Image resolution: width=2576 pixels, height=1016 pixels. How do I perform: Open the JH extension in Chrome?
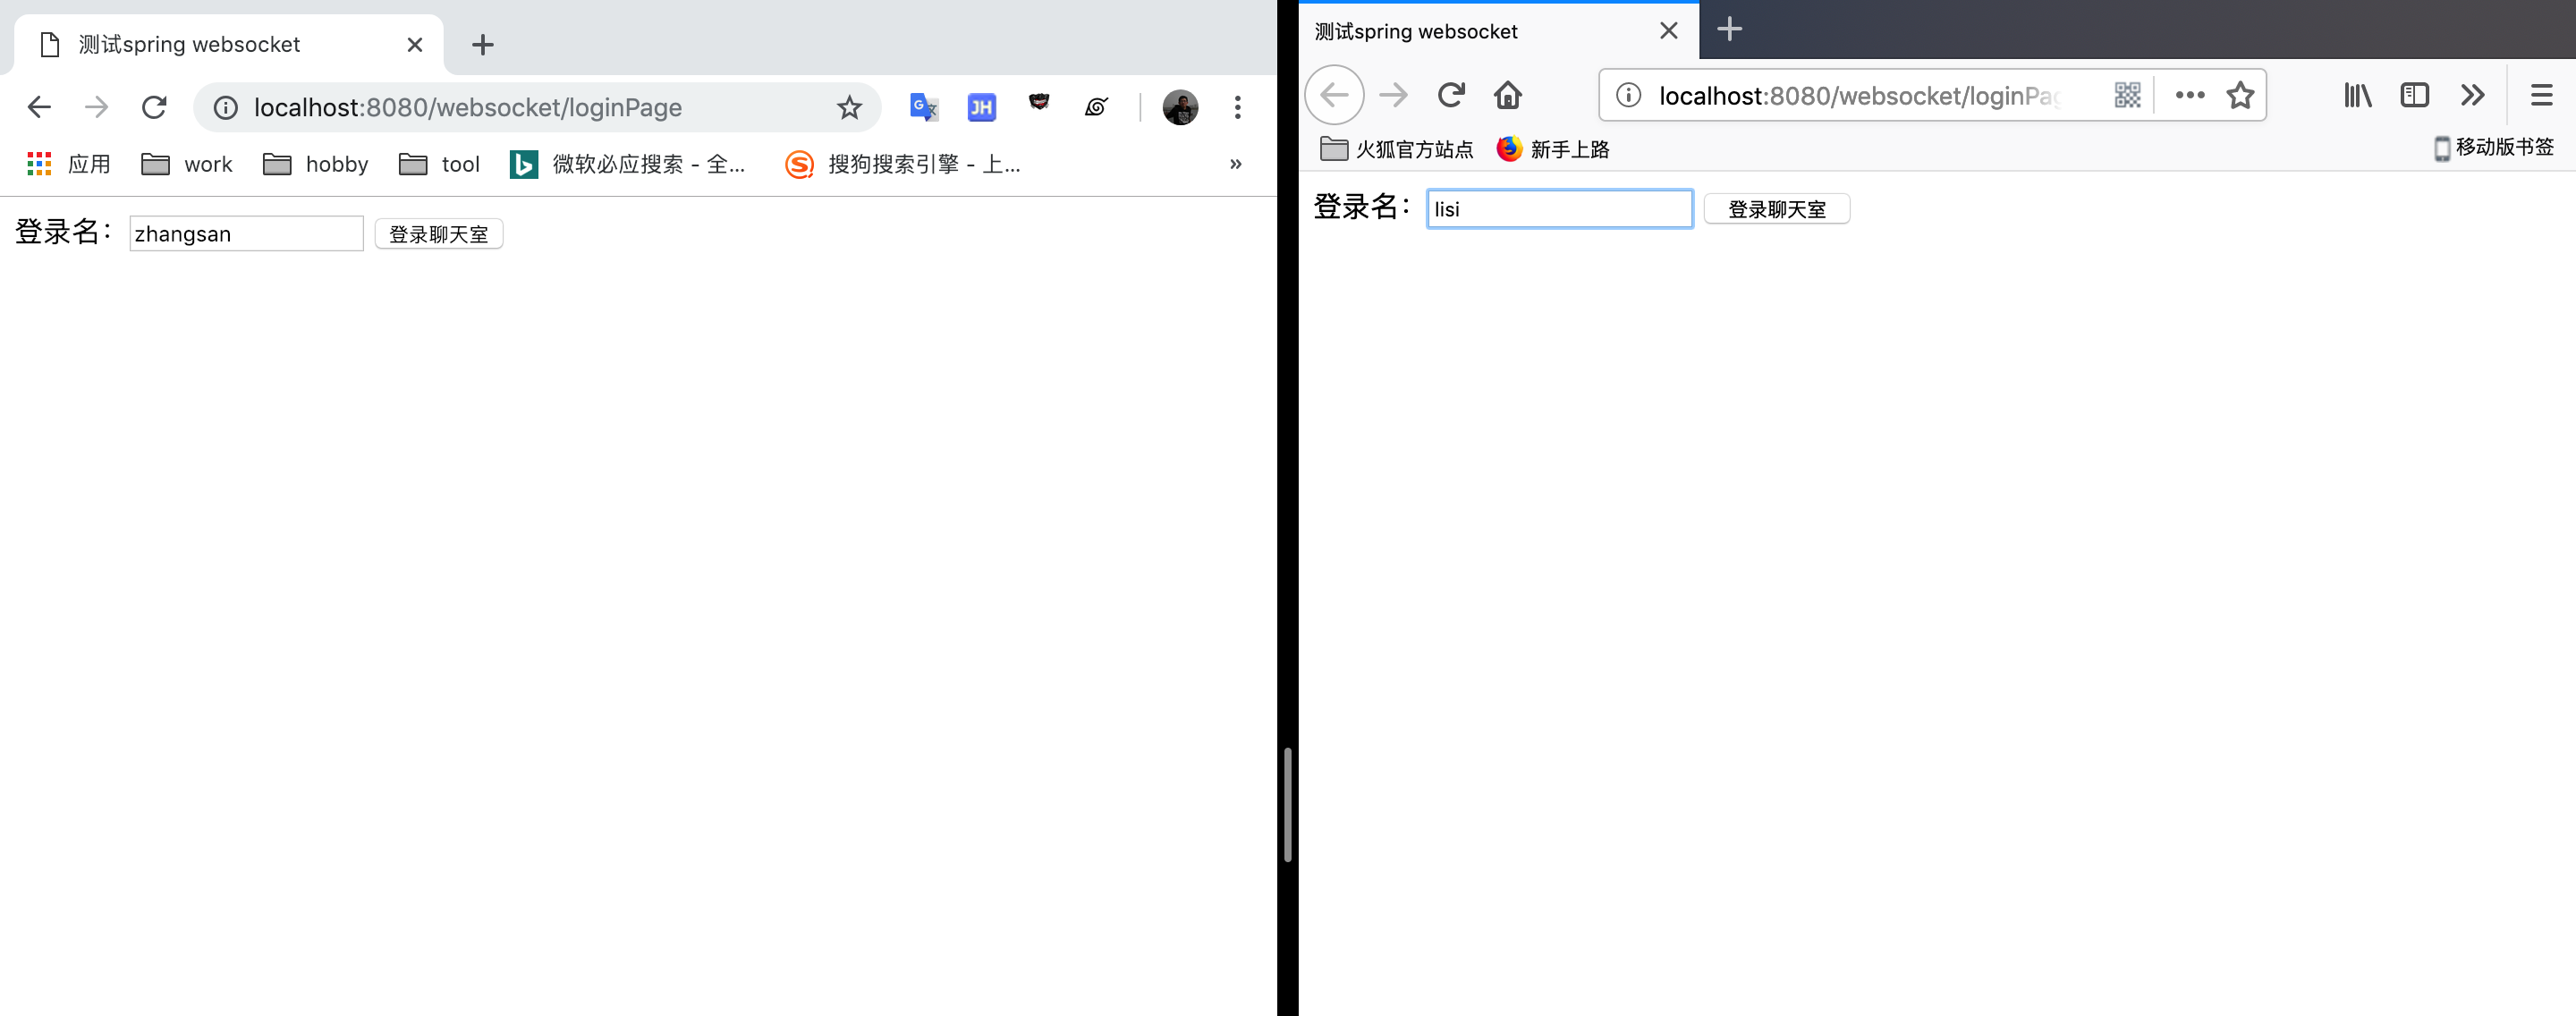981,107
